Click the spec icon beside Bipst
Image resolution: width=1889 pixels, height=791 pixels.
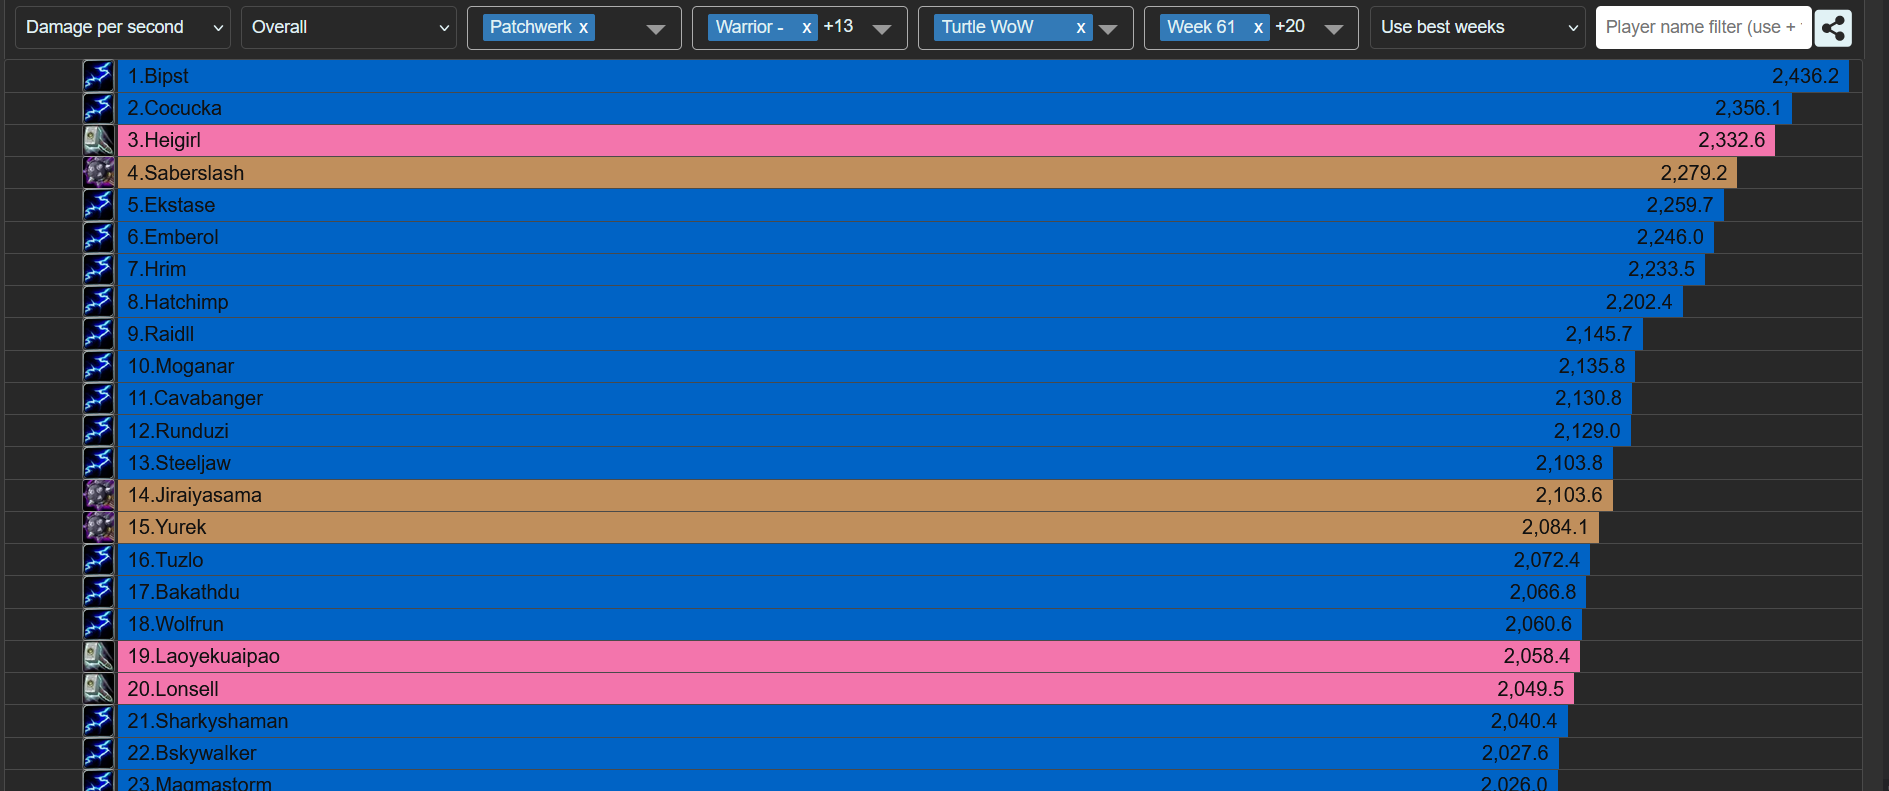(98, 76)
